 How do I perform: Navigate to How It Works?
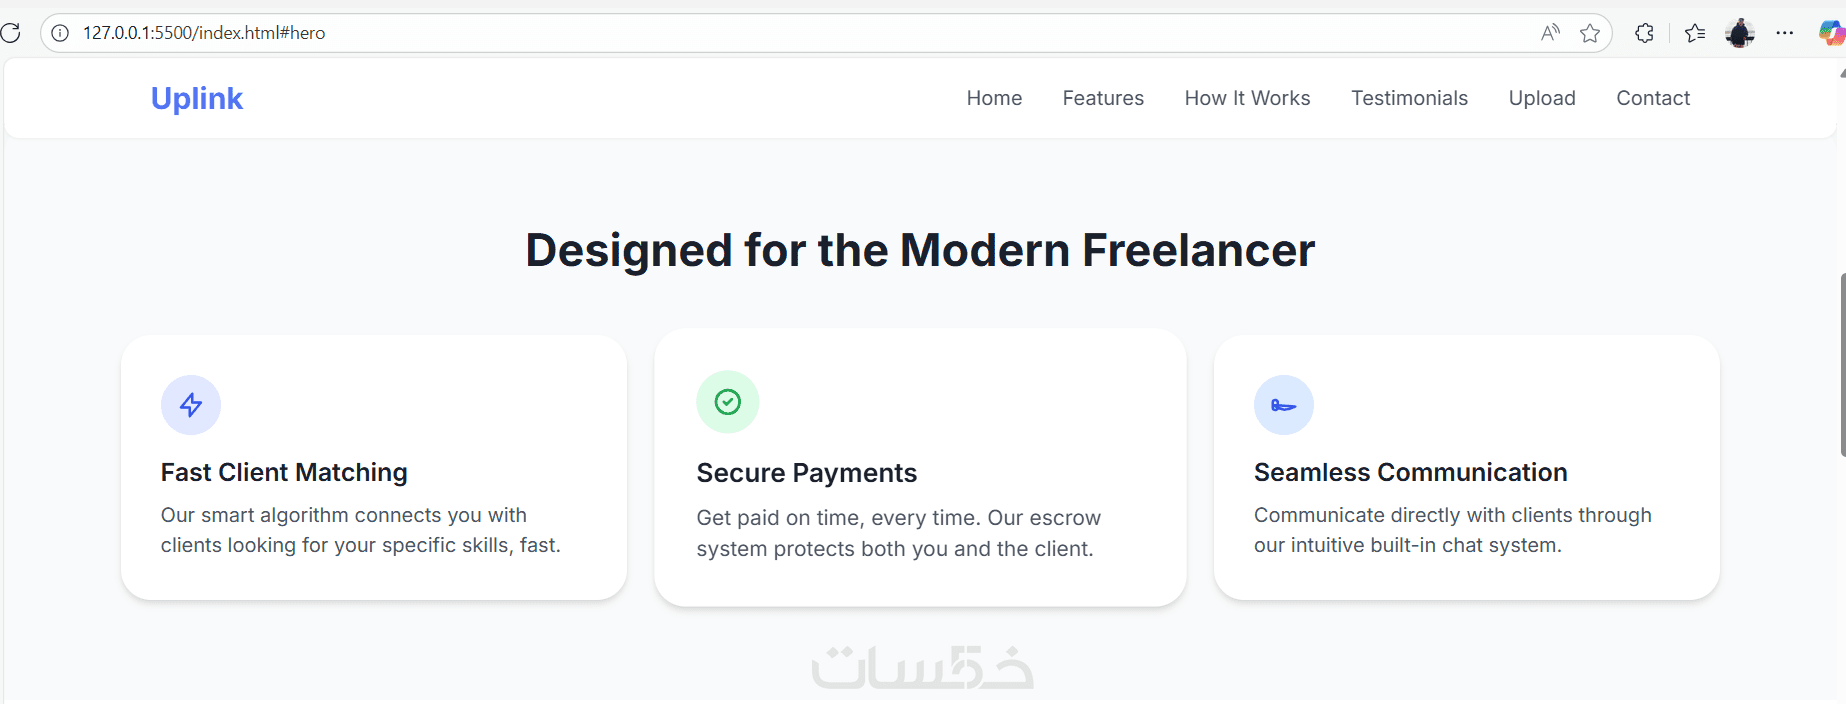point(1247,98)
